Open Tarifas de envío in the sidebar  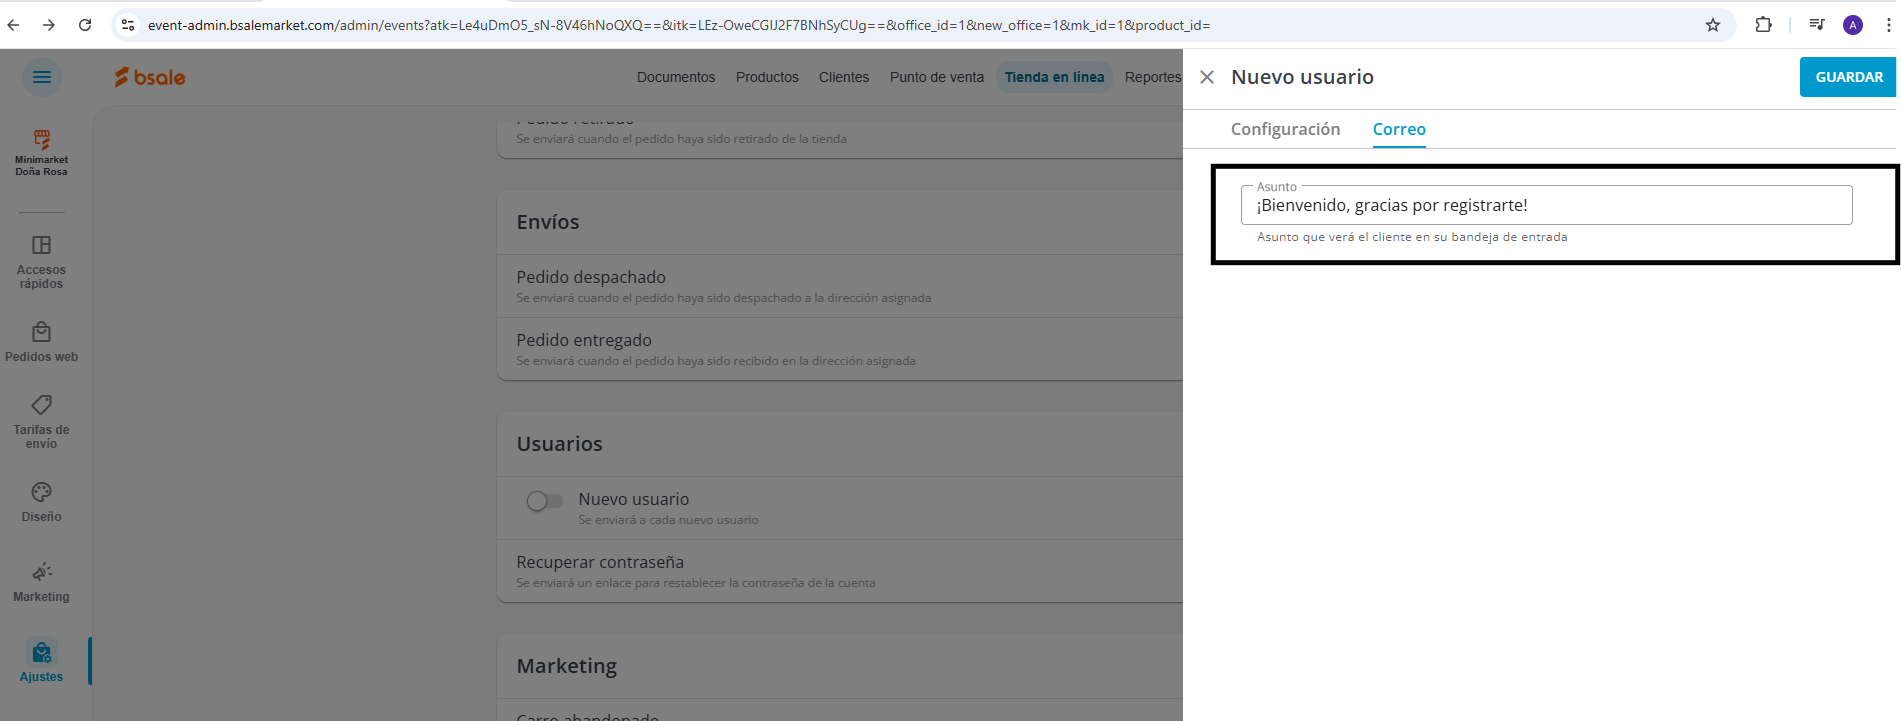coord(42,421)
